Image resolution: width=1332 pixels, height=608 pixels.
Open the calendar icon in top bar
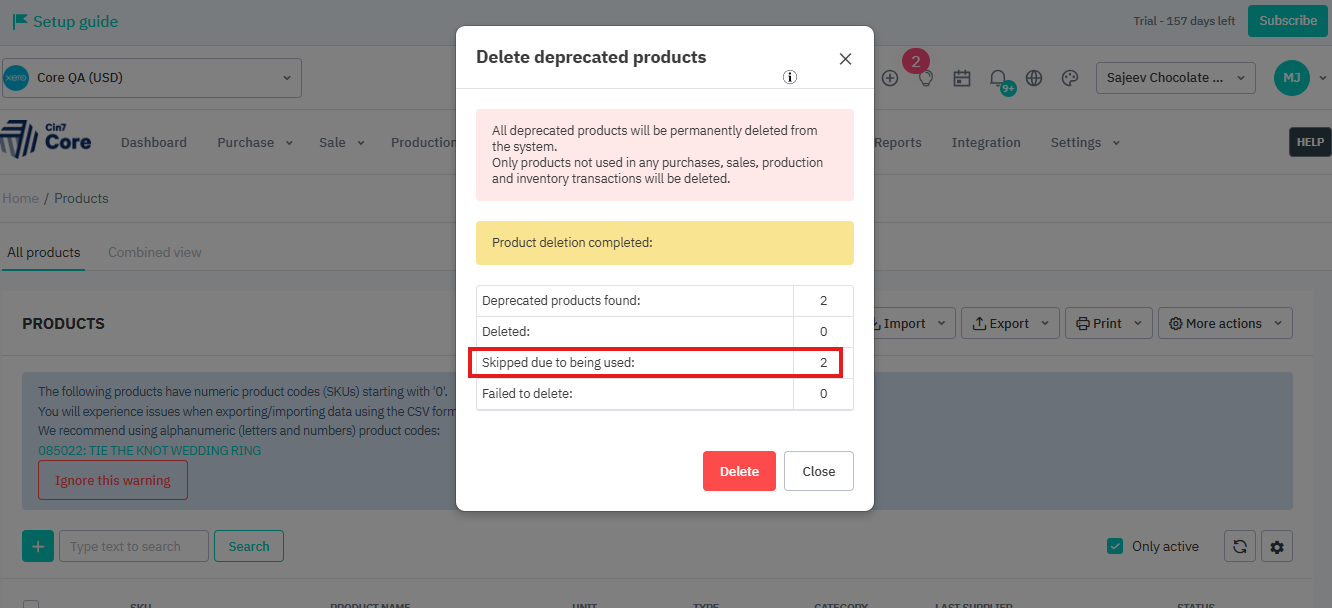(x=962, y=78)
